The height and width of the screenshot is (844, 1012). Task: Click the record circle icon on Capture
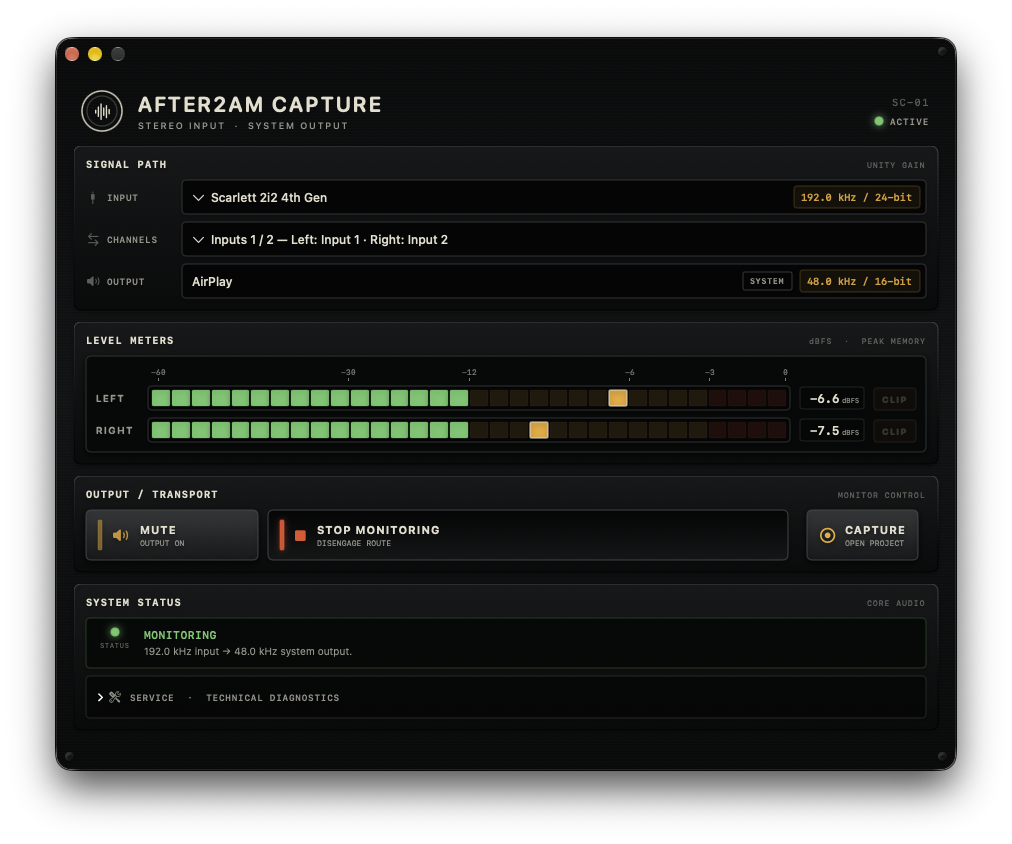(827, 535)
